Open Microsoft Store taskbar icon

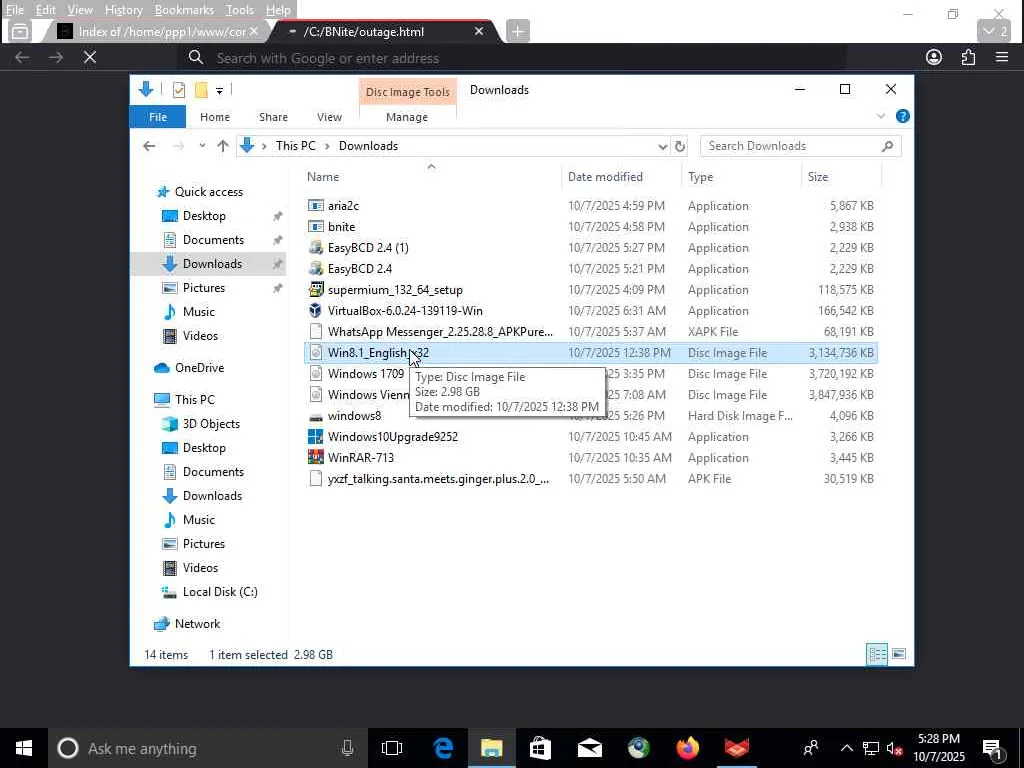pyautogui.click(x=540, y=748)
